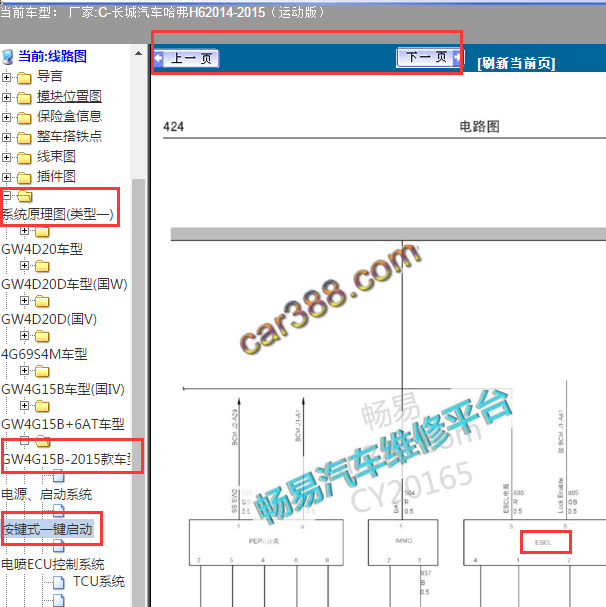Click the open folder icon of 系统原理图
606x607 pixels.
point(25,196)
